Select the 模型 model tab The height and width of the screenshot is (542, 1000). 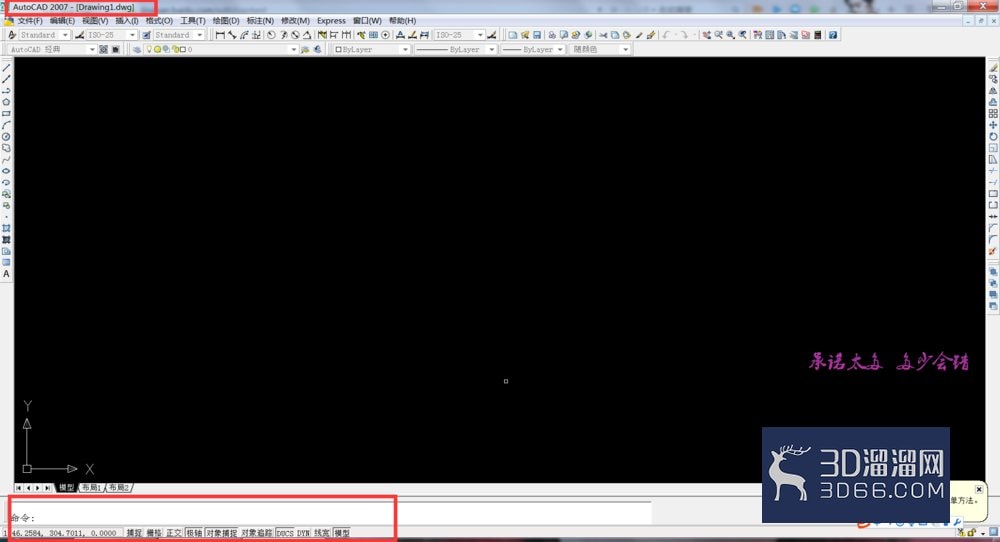point(66,488)
